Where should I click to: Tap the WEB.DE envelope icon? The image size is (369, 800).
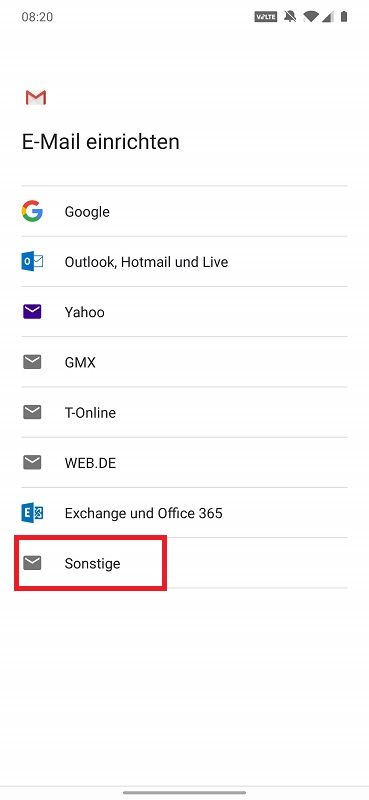click(32, 462)
